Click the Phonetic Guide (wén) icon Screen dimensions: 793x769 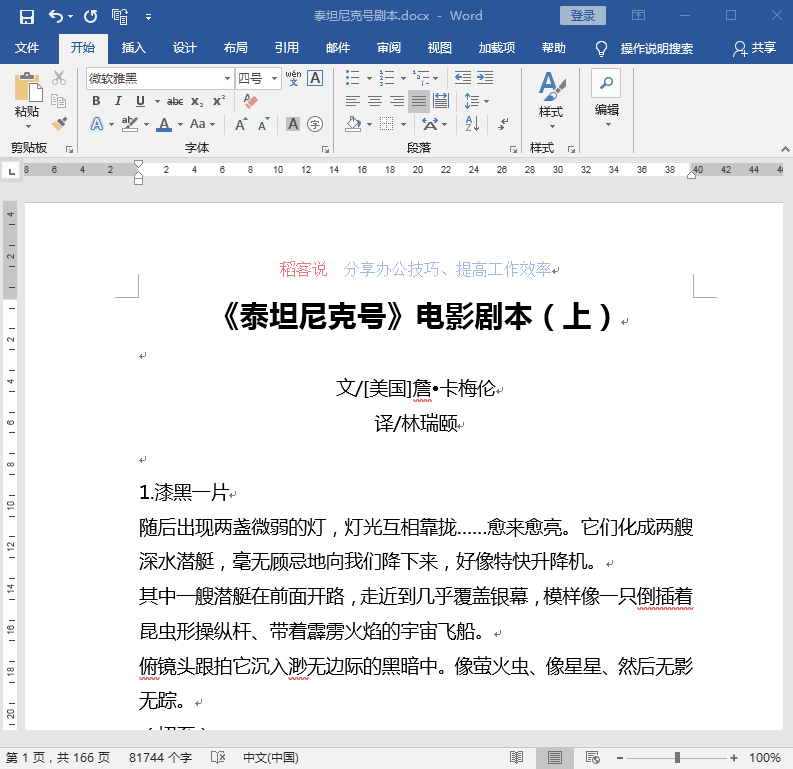click(293, 78)
